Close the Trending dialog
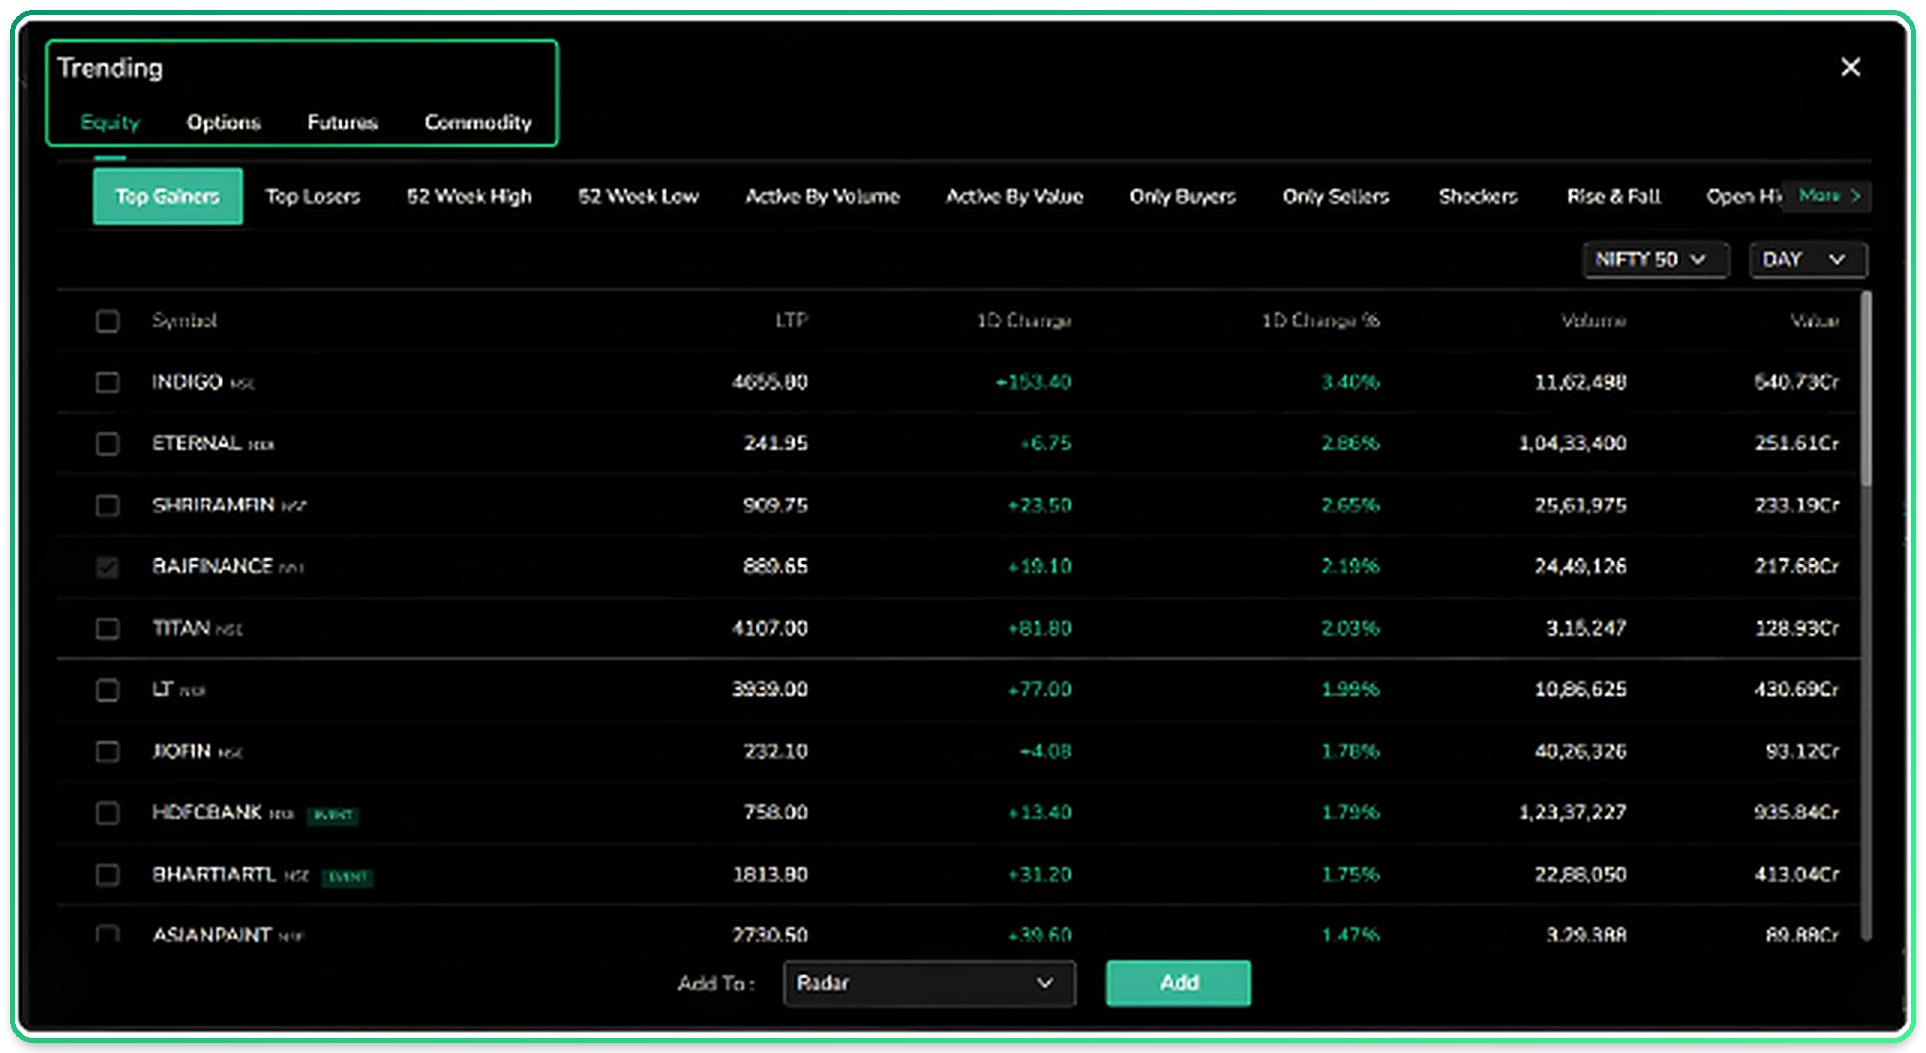This screenshot has width=1926, height=1053. coord(1850,67)
